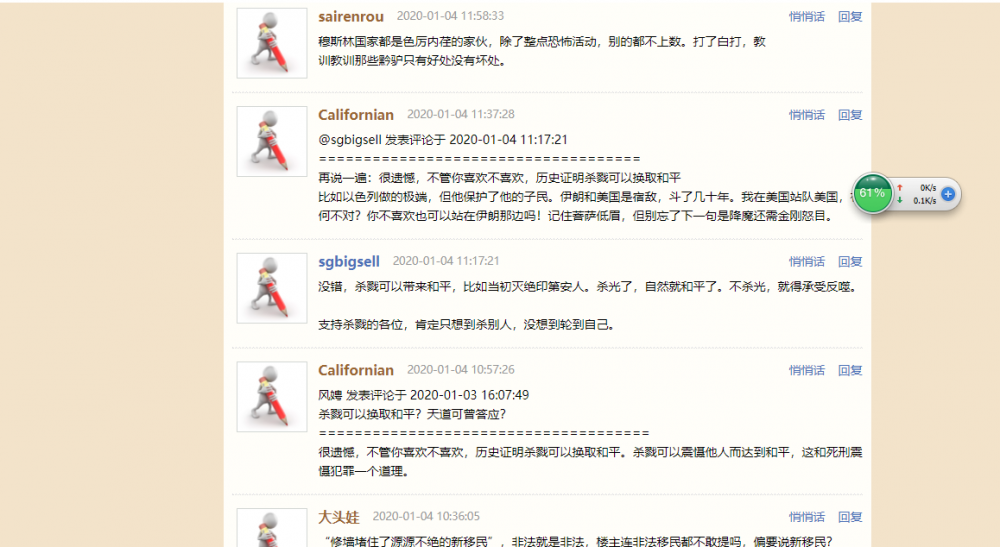Open sairenrou's user profile link
Screen dimensions: 1000x547
351,17
